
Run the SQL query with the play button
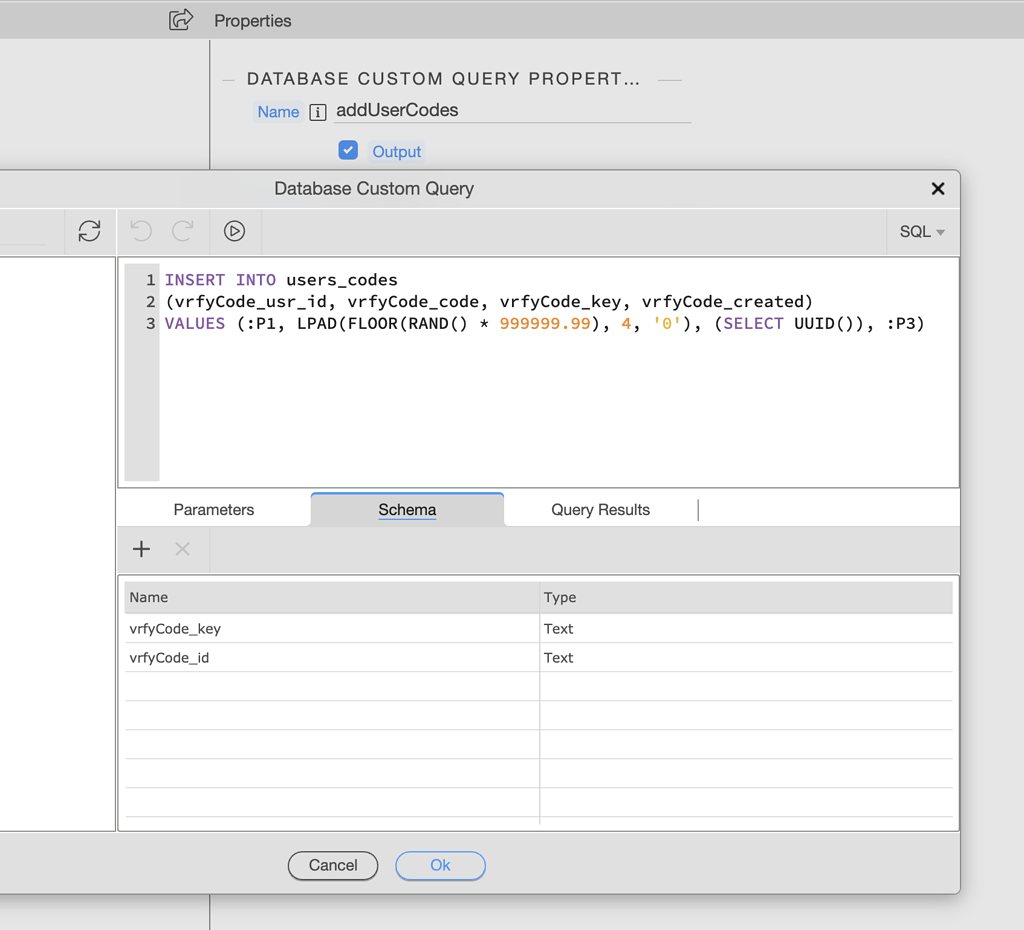pos(235,231)
